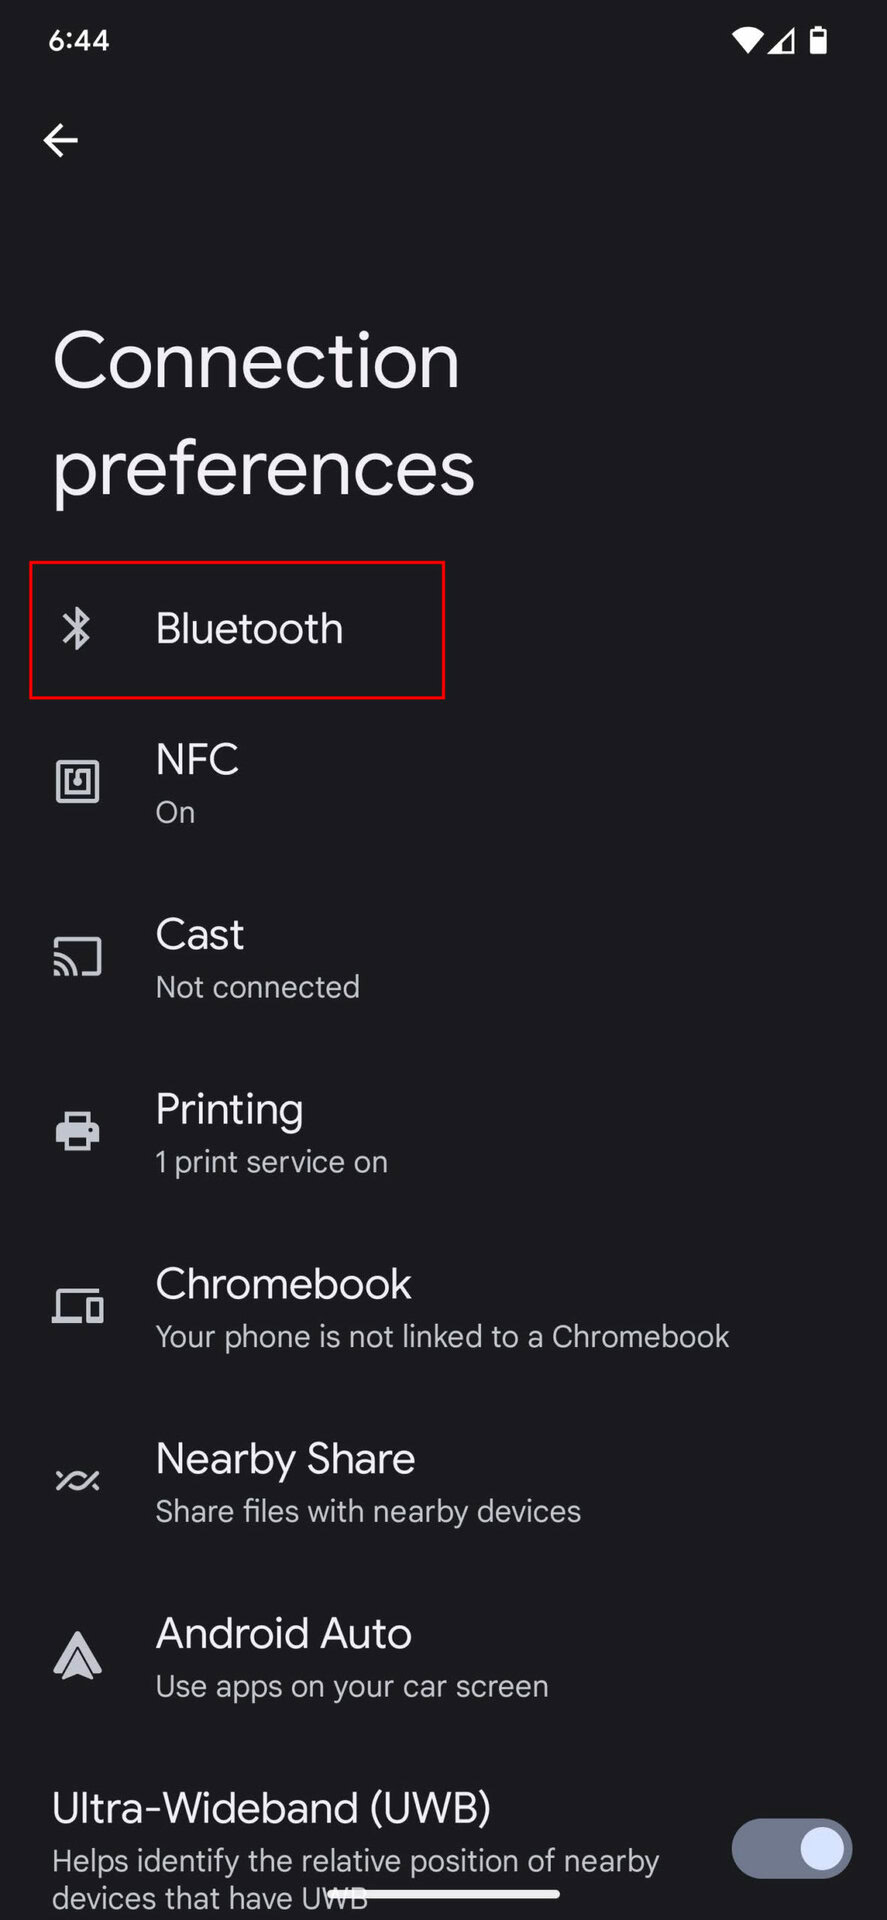Open NFC settings entry
This screenshot has height=1920, width=887.
click(x=198, y=782)
